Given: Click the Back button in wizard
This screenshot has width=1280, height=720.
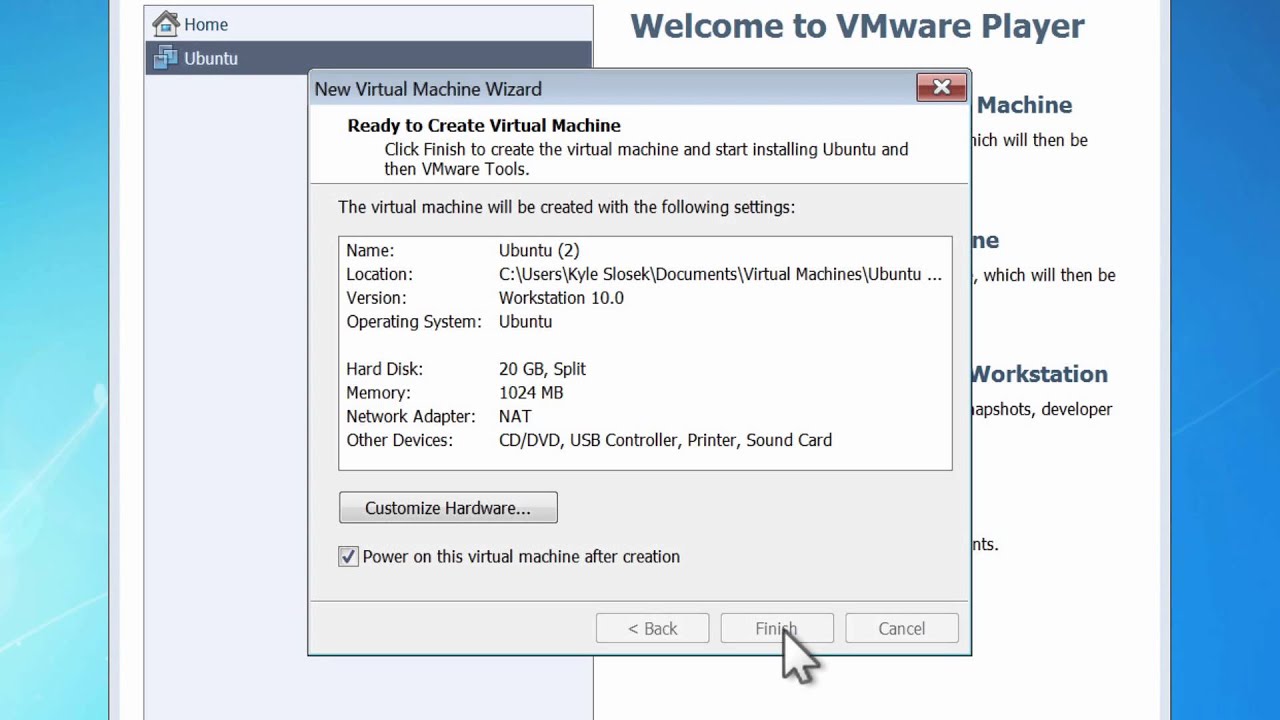Looking at the screenshot, I should coord(652,628).
